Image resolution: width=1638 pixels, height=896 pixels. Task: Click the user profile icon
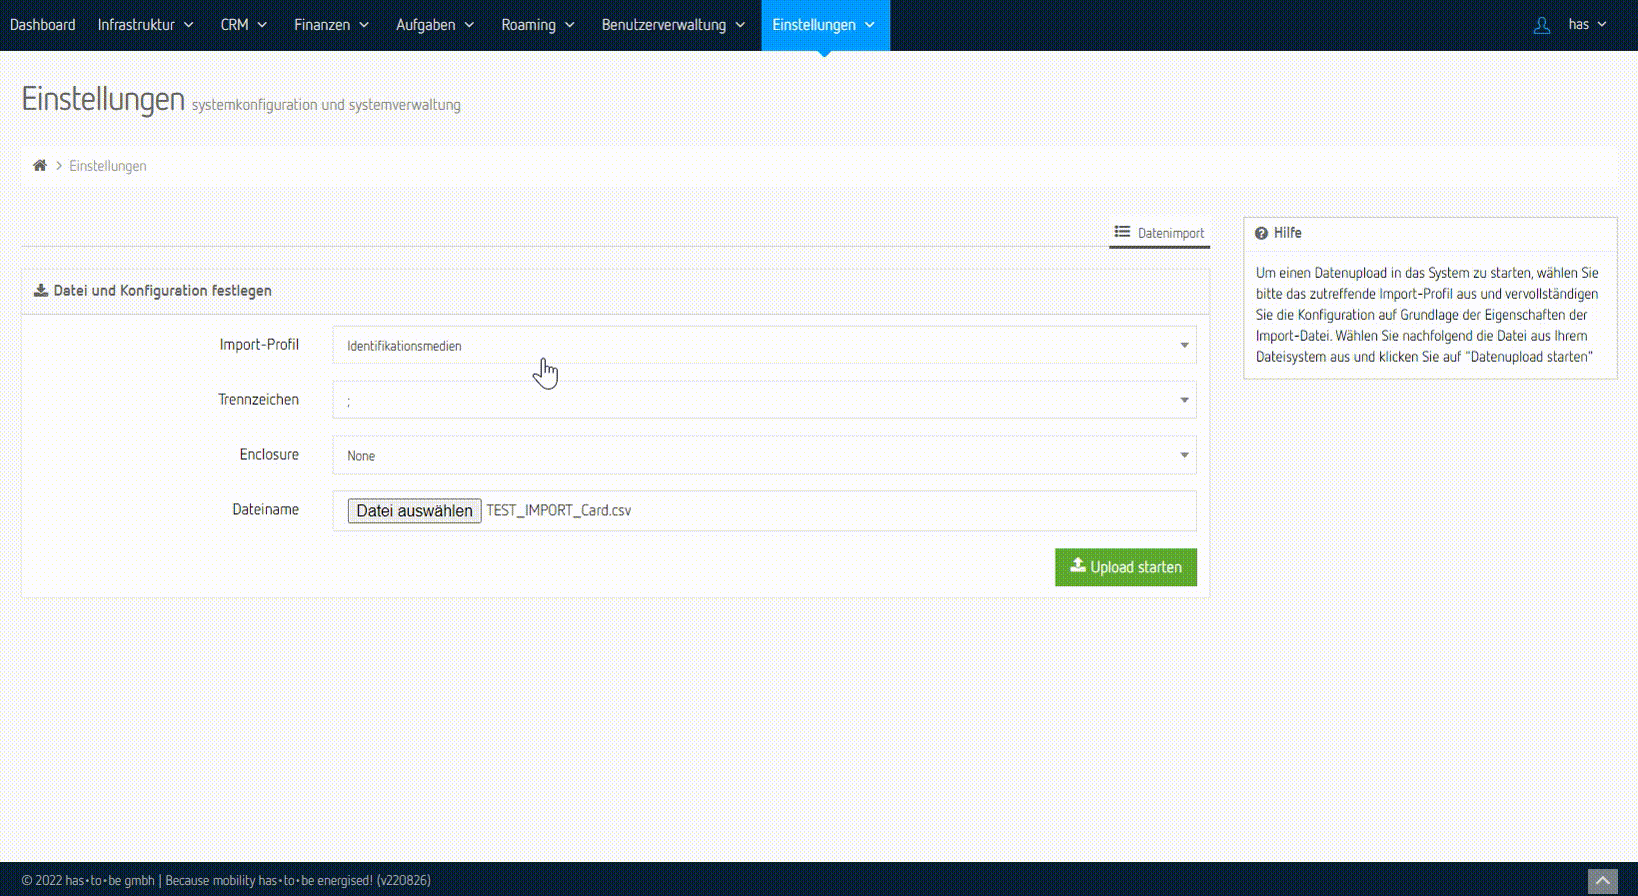[1542, 25]
